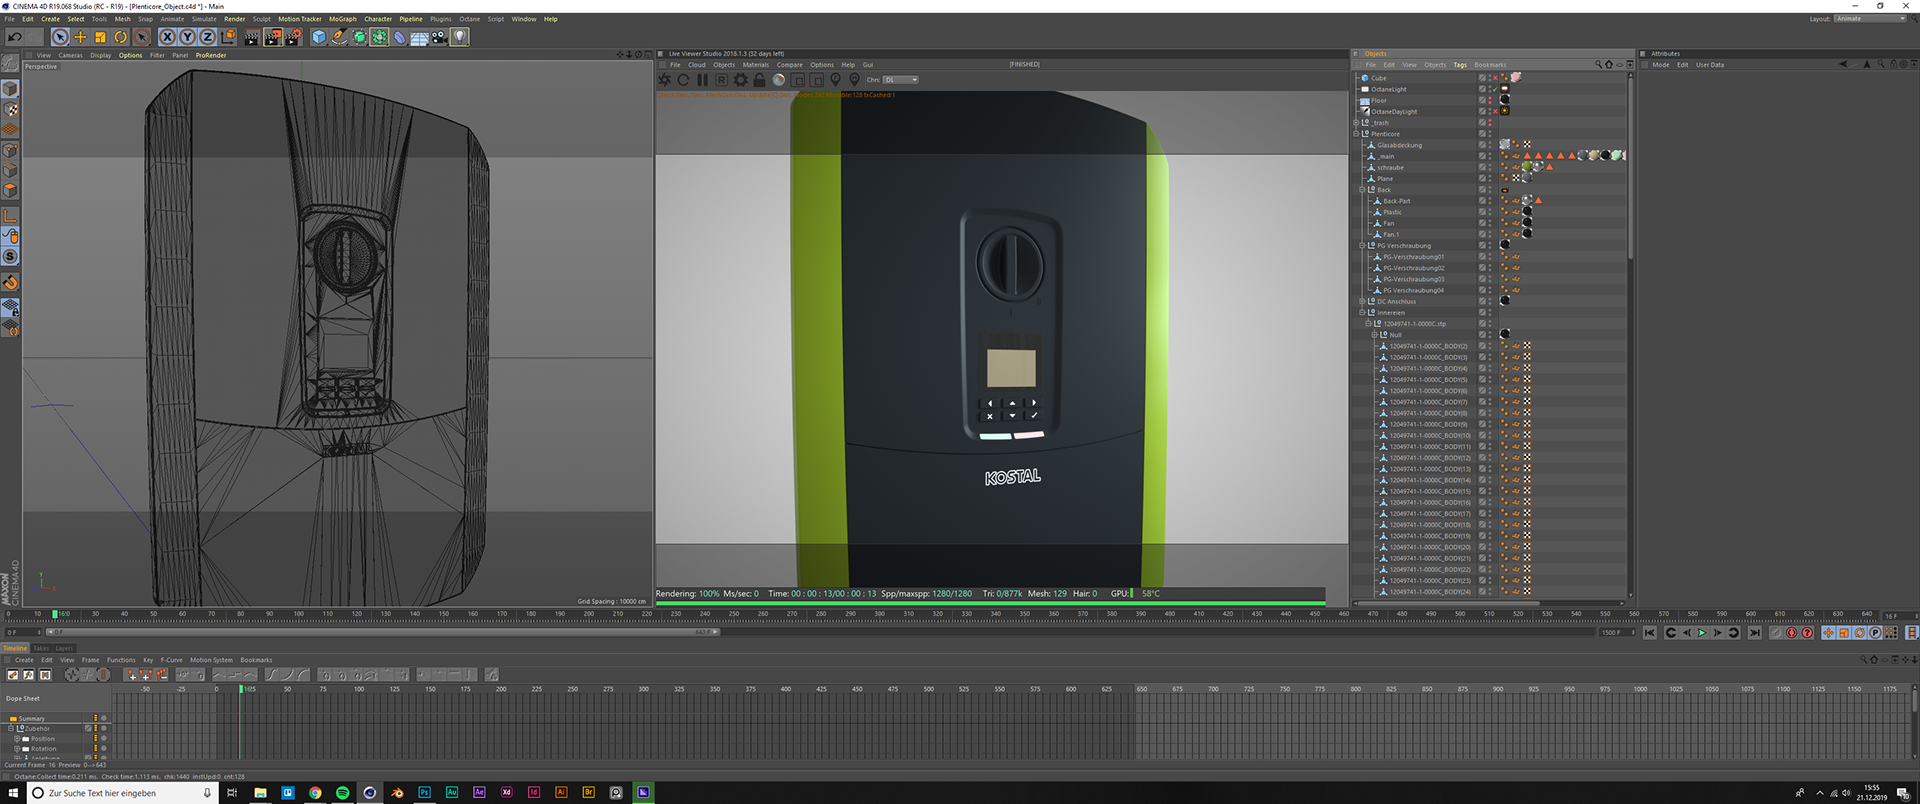Toggle layer box of Glasabdeckung row
Screen dimensions: 1920x804
coord(1482,145)
